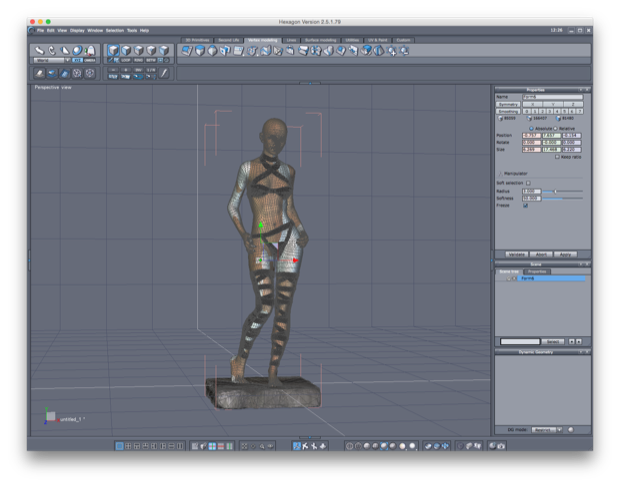Choose the highlighted Select Objects cube icon

[x=113, y=50]
